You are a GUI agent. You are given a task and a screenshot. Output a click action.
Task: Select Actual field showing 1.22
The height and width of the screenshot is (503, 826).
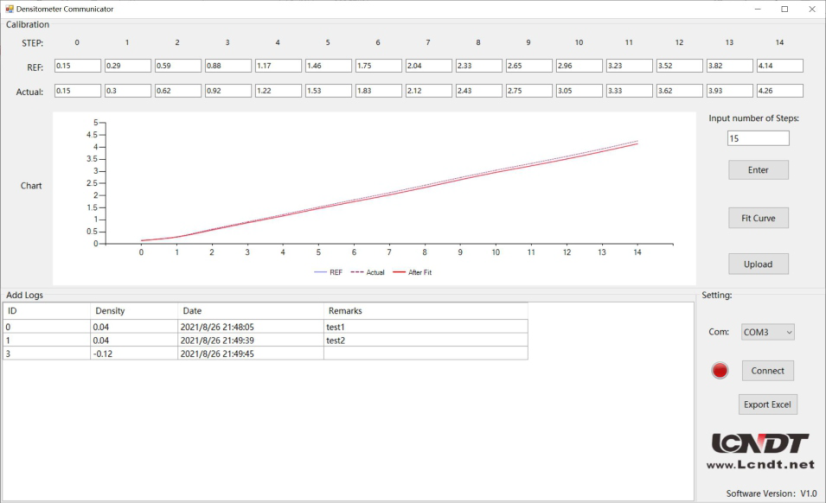click(278, 91)
